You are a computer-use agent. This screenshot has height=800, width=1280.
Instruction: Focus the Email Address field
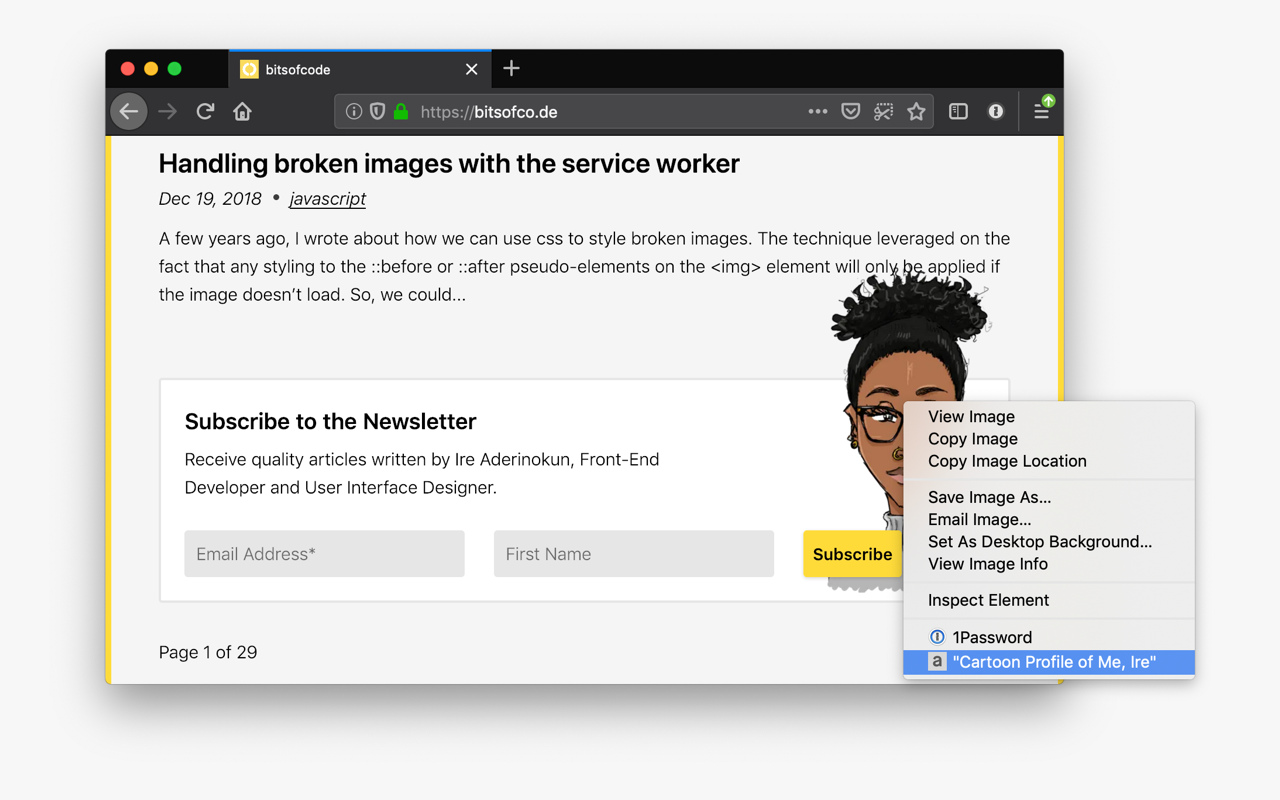coord(324,554)
